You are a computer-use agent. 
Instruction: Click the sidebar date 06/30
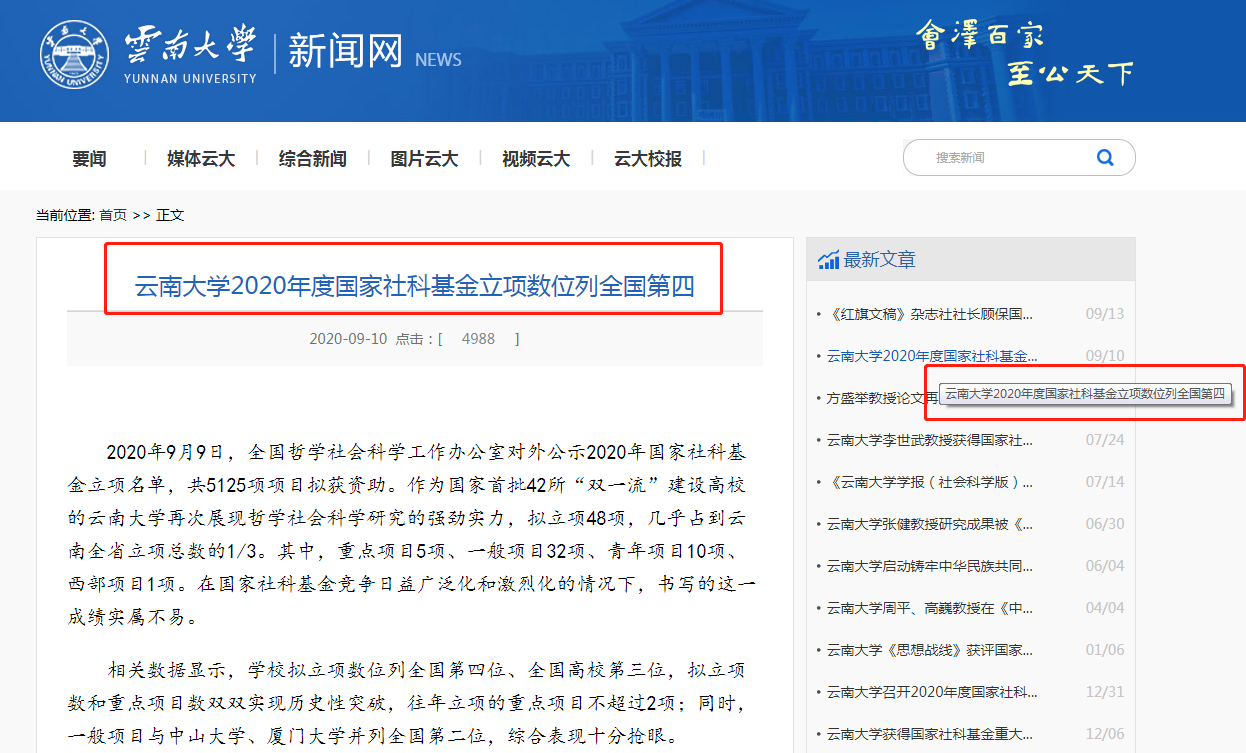tap(1105, 524)
